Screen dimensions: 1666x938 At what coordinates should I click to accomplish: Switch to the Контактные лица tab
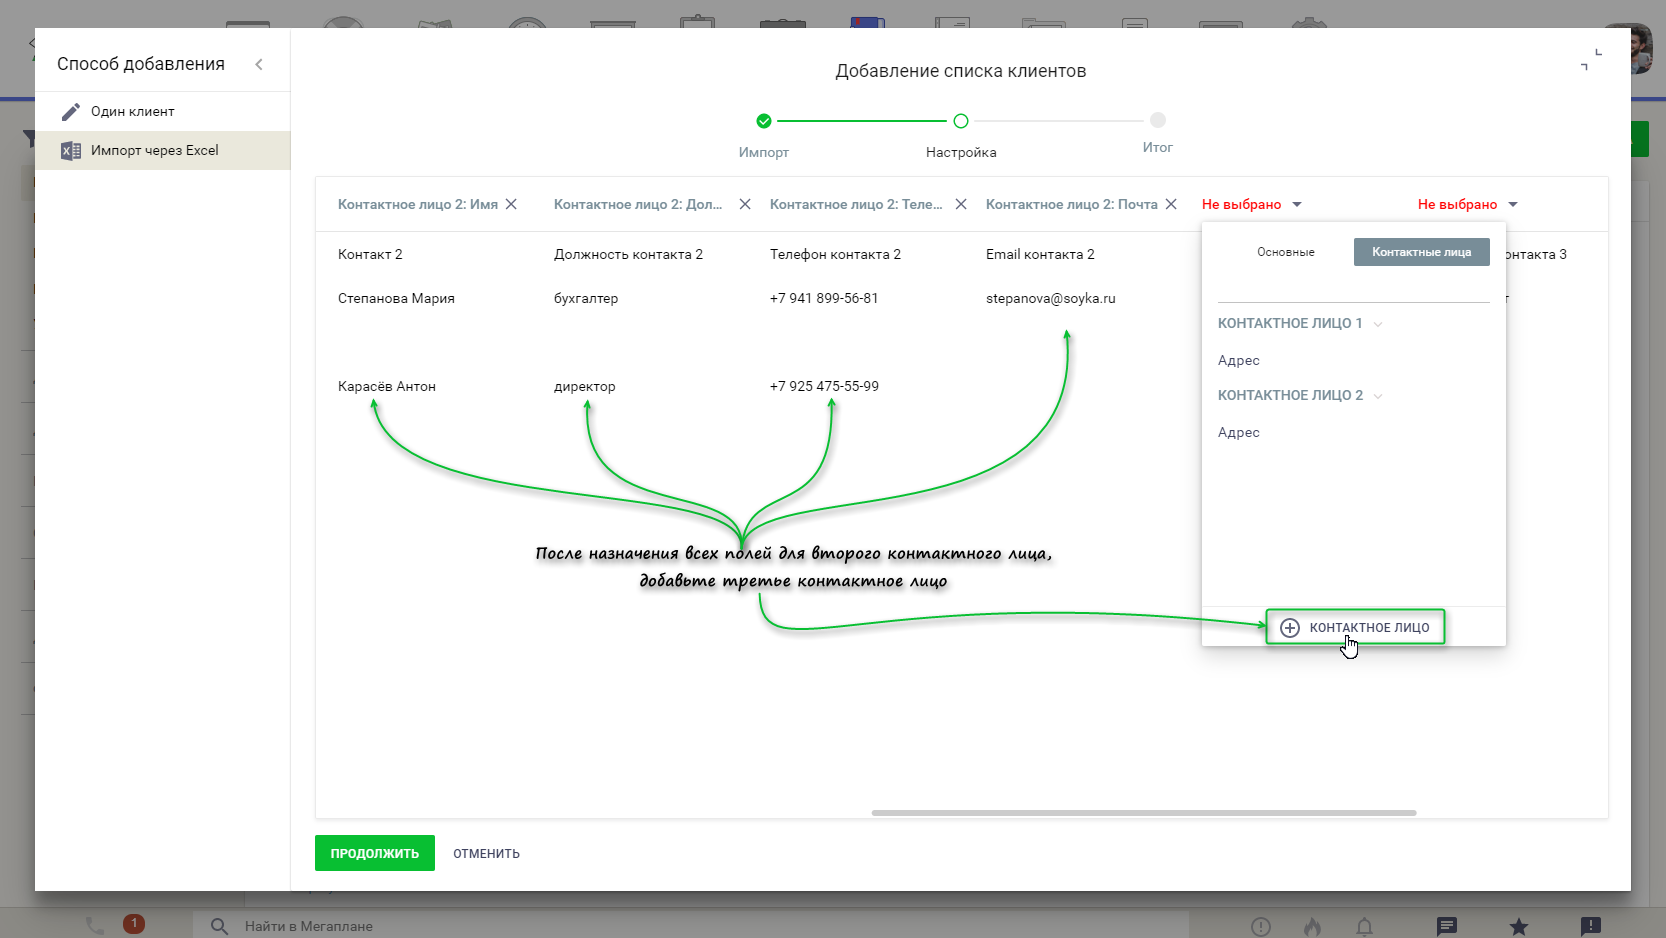1422,252
